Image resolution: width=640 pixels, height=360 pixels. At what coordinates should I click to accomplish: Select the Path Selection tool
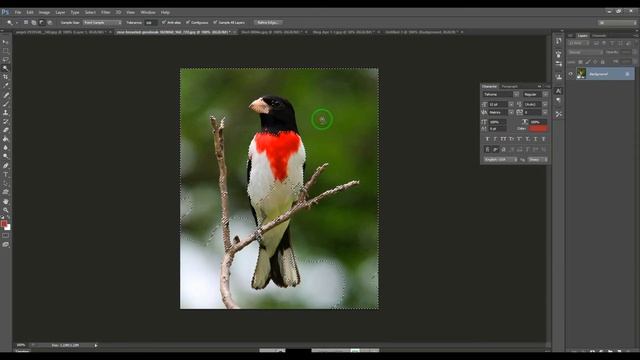(x=5, y=183)
